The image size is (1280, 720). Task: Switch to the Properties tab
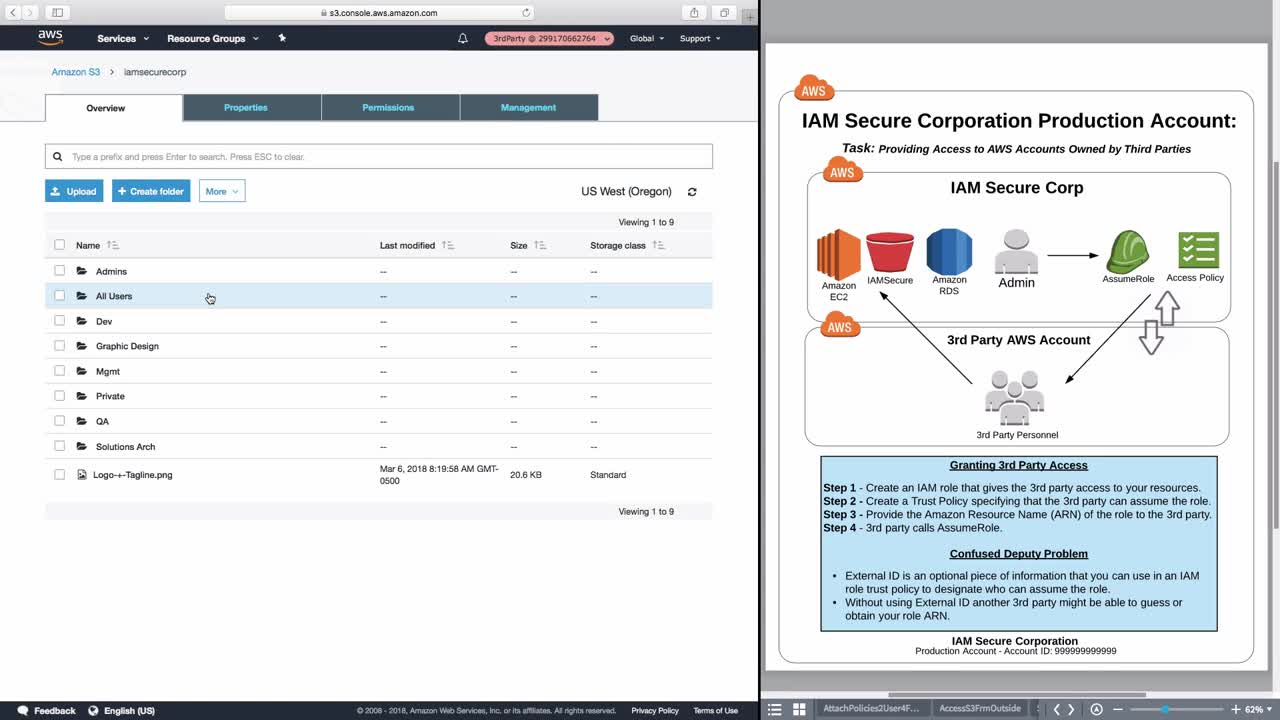(x=252, y=108)
